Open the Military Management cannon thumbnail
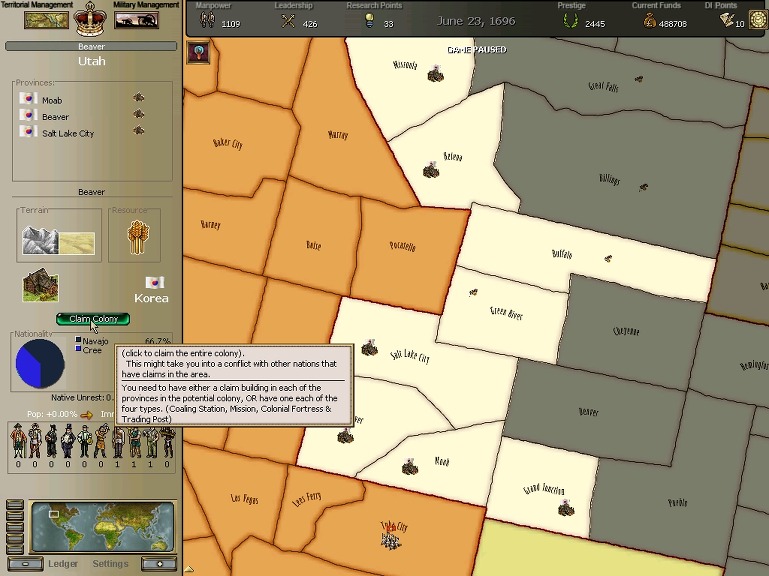769x576 pixels. (x=136, y=20)
